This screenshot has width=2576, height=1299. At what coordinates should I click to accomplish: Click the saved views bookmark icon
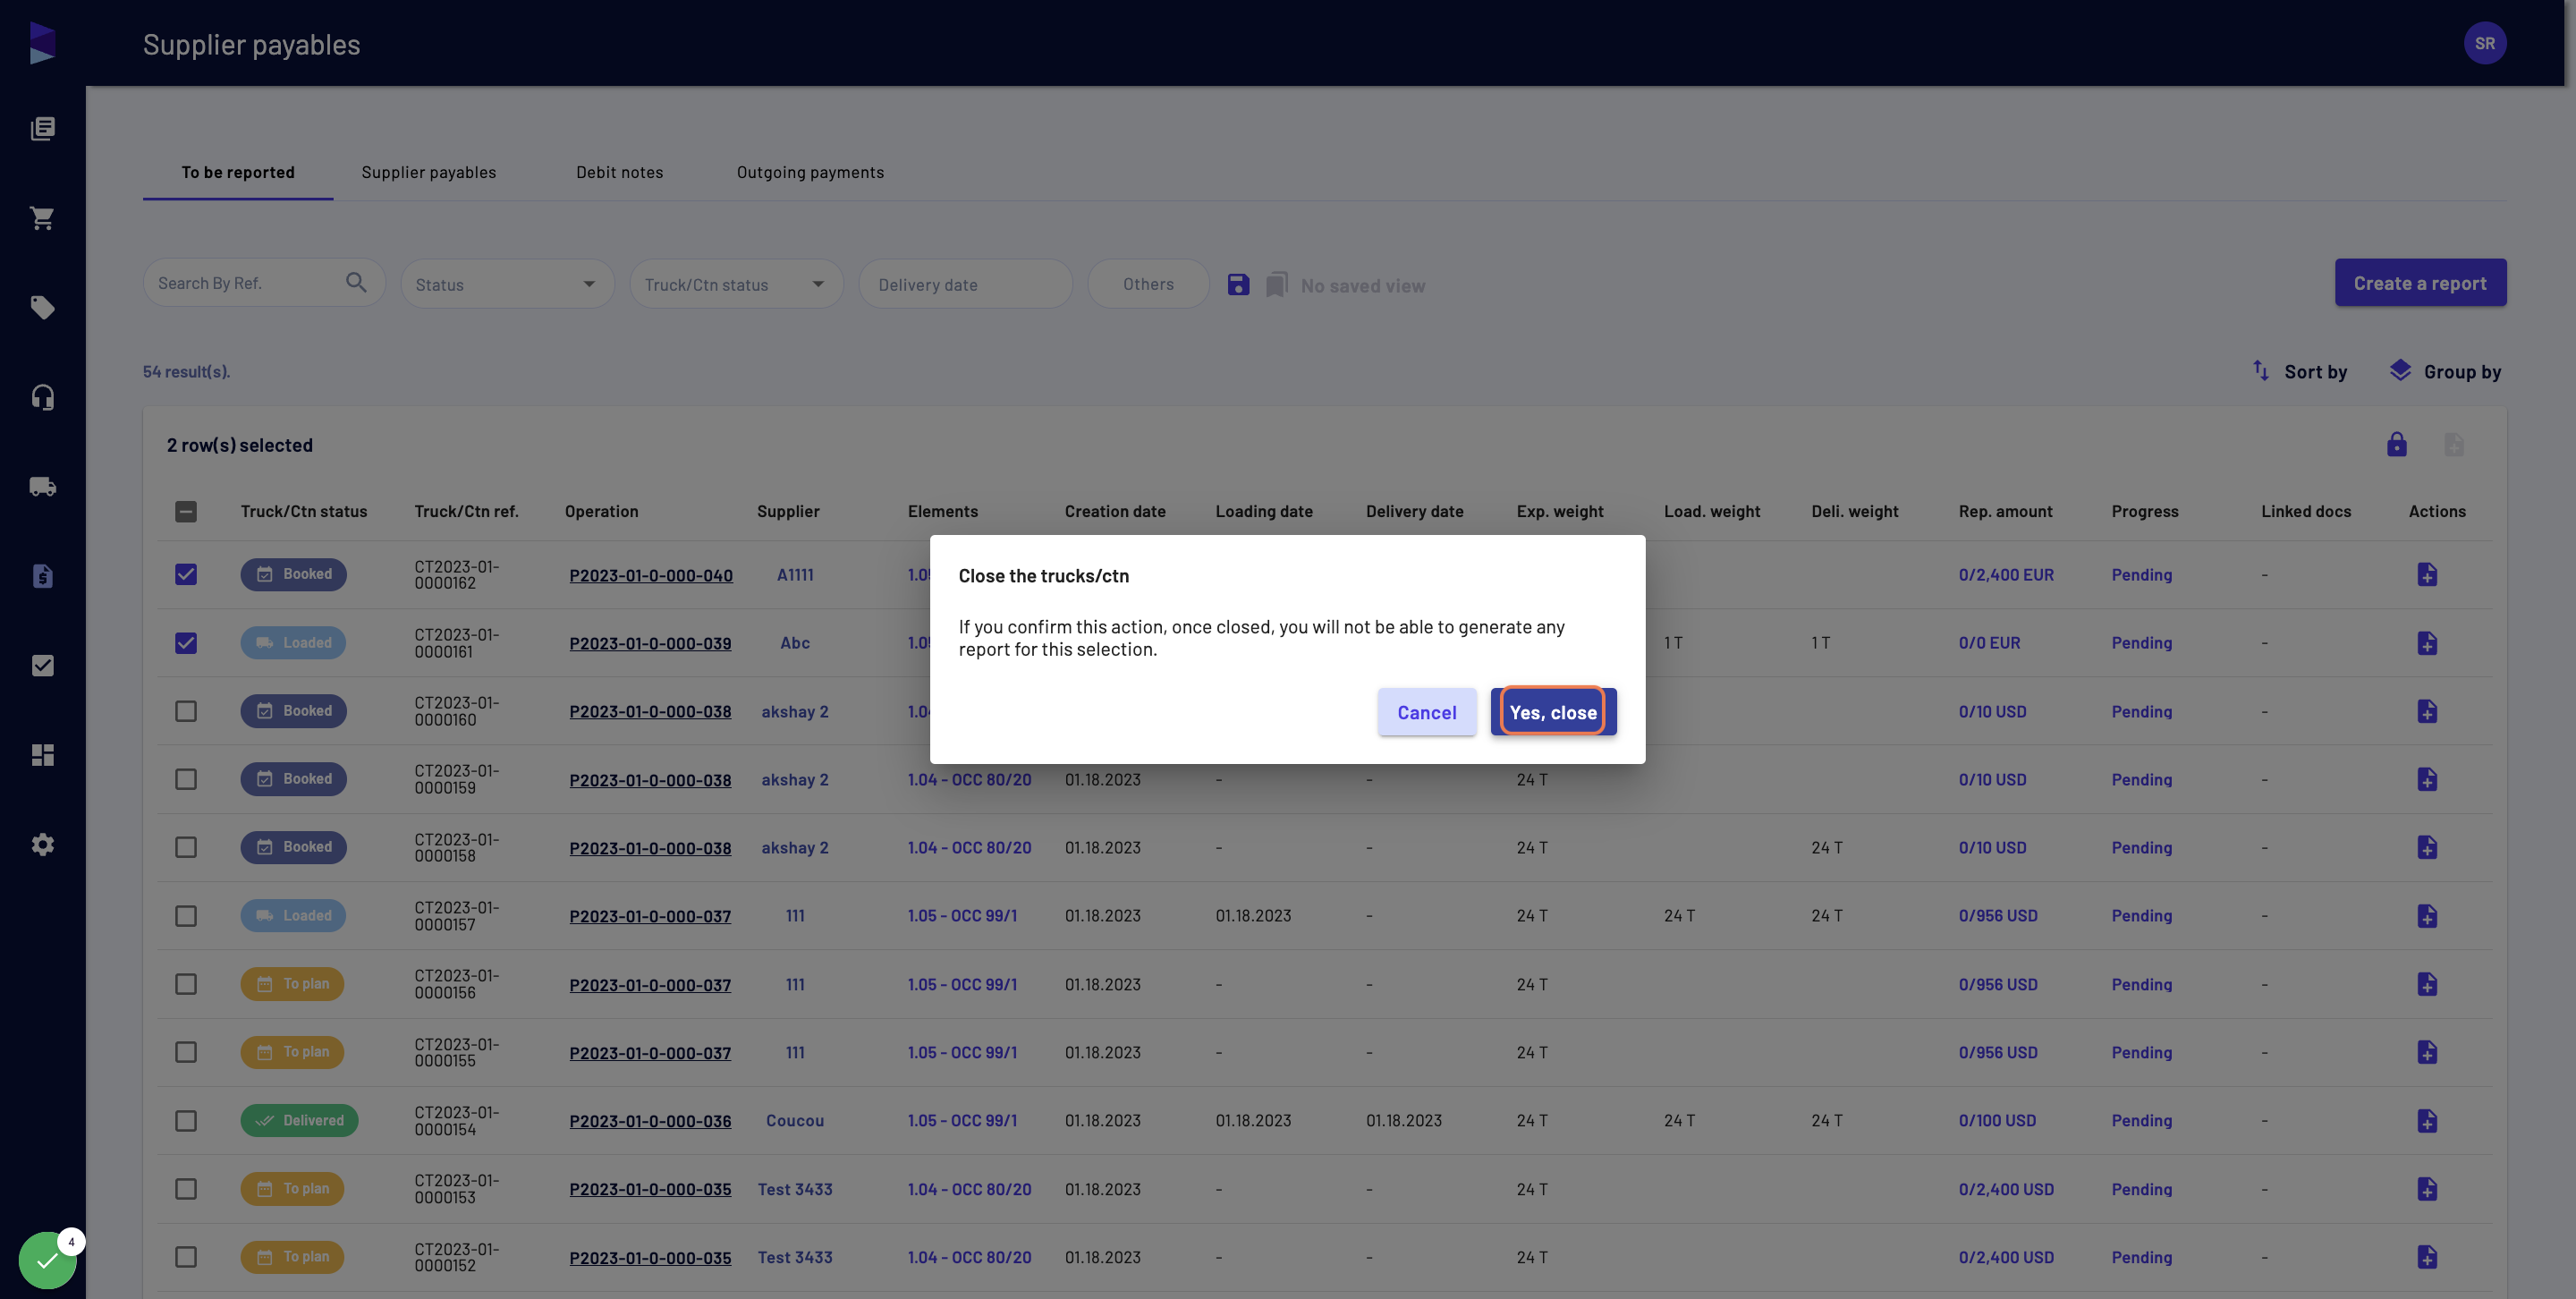point(1277,285)
